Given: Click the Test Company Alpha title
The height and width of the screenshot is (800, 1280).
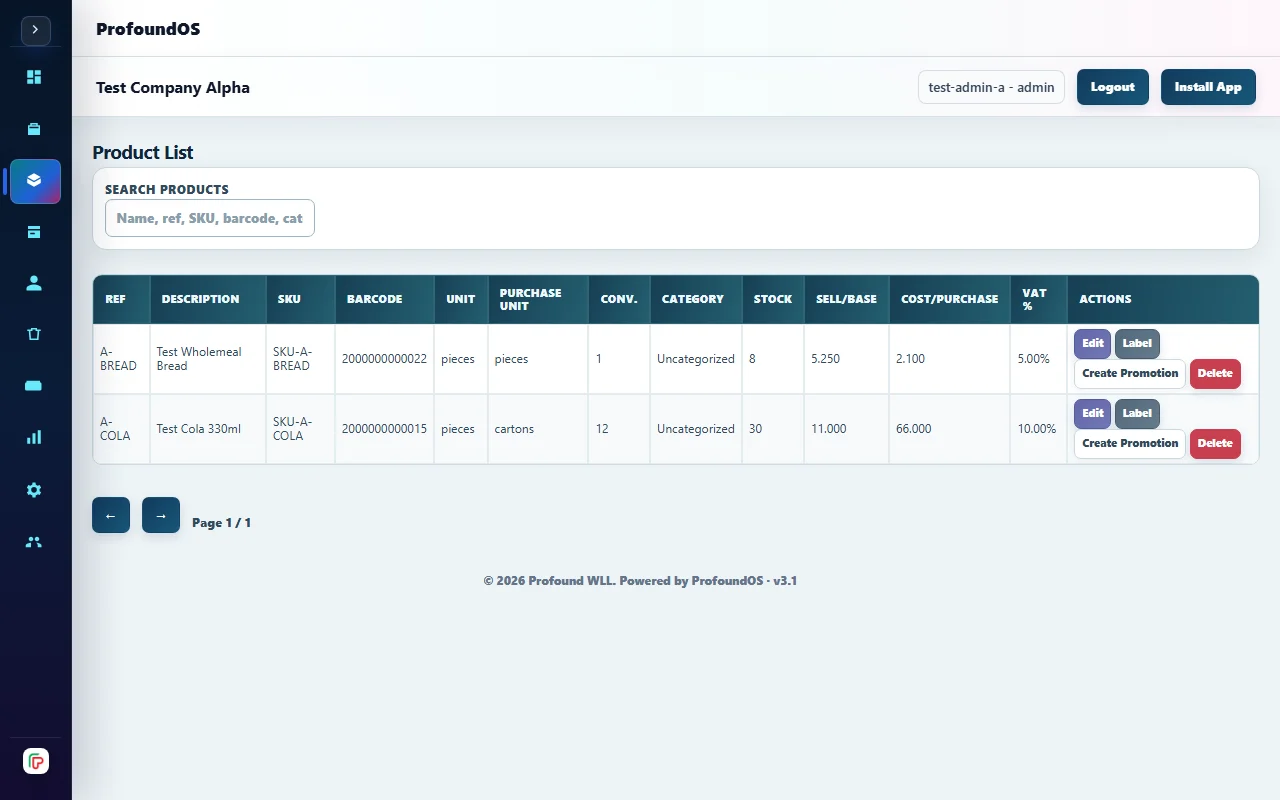Looking at the screenshot, I should coord(173,87).
